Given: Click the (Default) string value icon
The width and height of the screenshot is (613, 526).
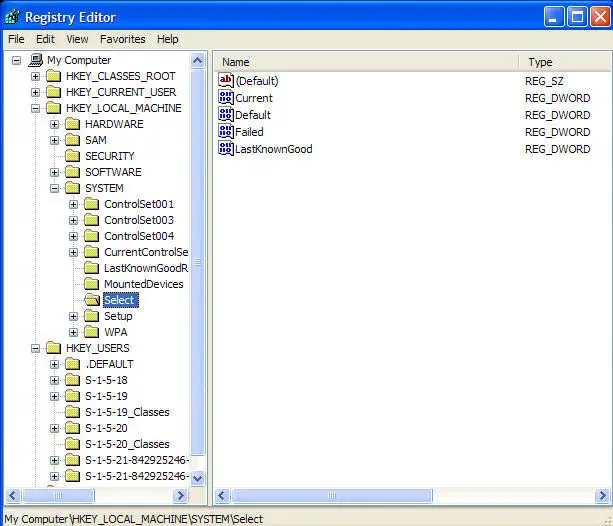Looking at the screenshot, I should pyautogui.click(x=226, y=81).
